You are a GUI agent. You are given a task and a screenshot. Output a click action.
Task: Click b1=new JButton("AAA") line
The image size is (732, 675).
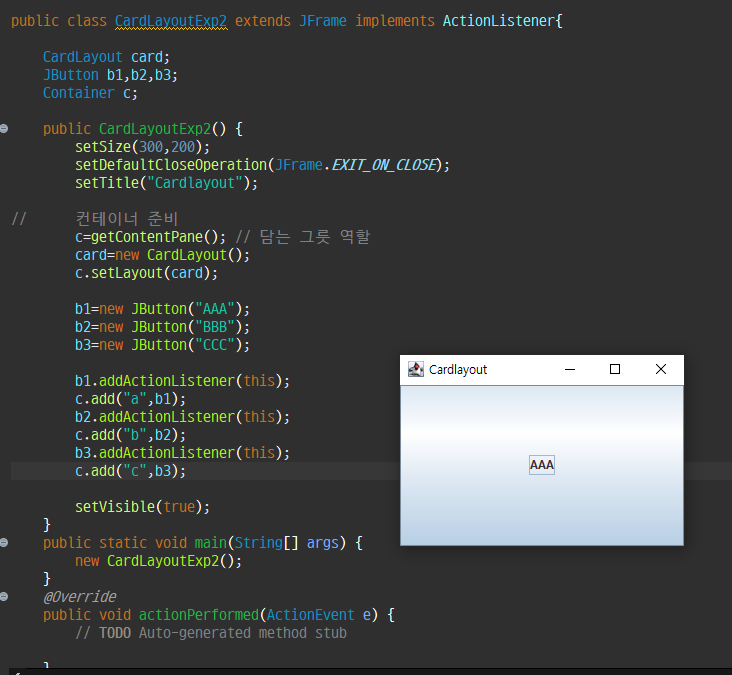pos(162,309)
